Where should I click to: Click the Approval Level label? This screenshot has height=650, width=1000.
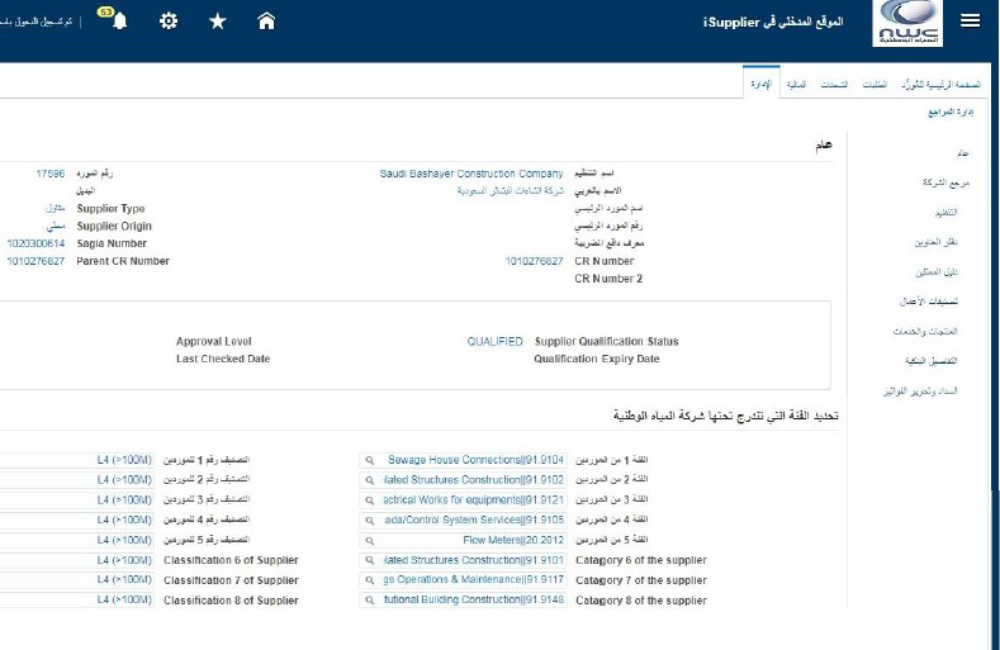point(214,341)
